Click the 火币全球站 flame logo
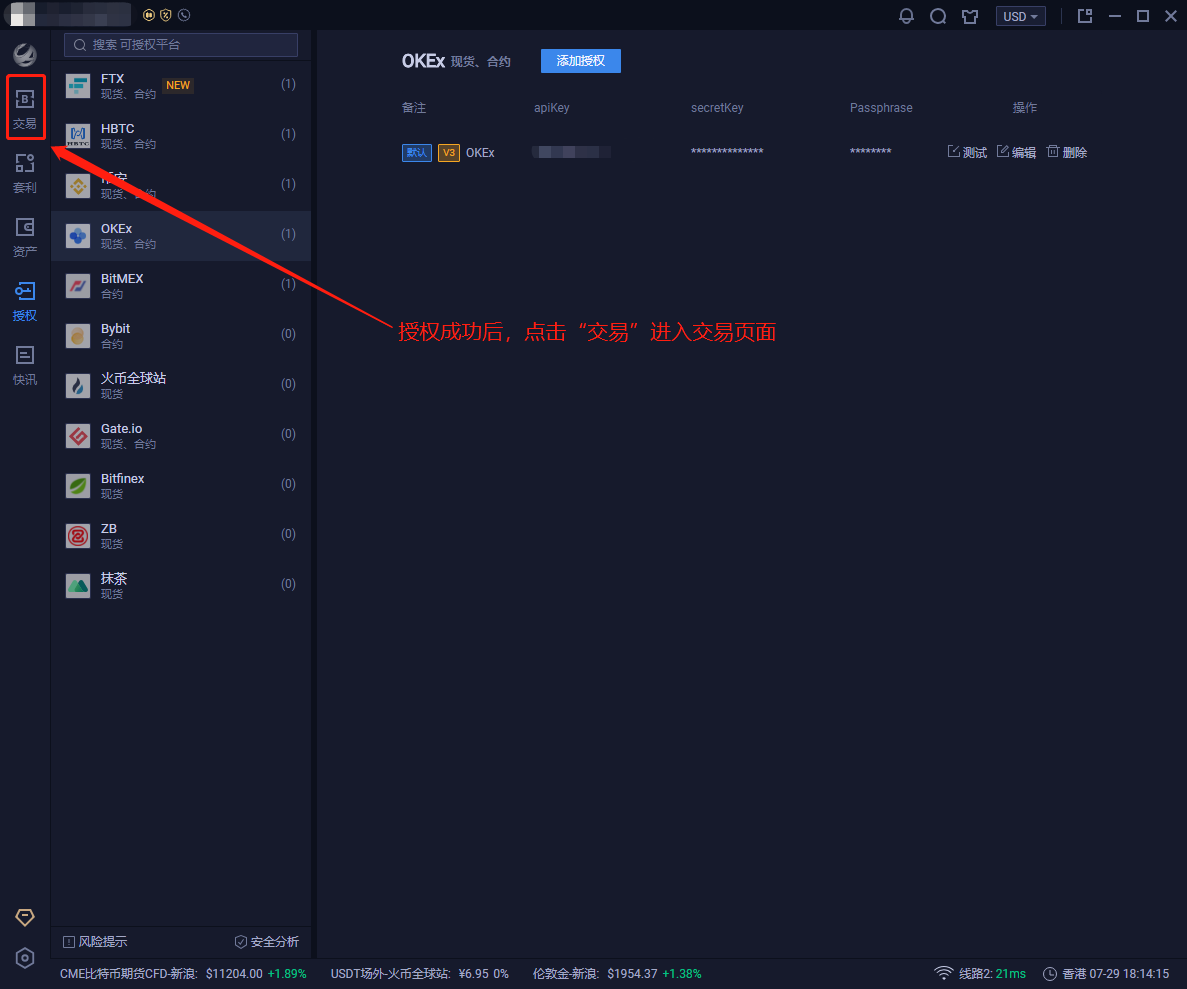Viewport: 1187px width, 989px height. pos(78,386)
